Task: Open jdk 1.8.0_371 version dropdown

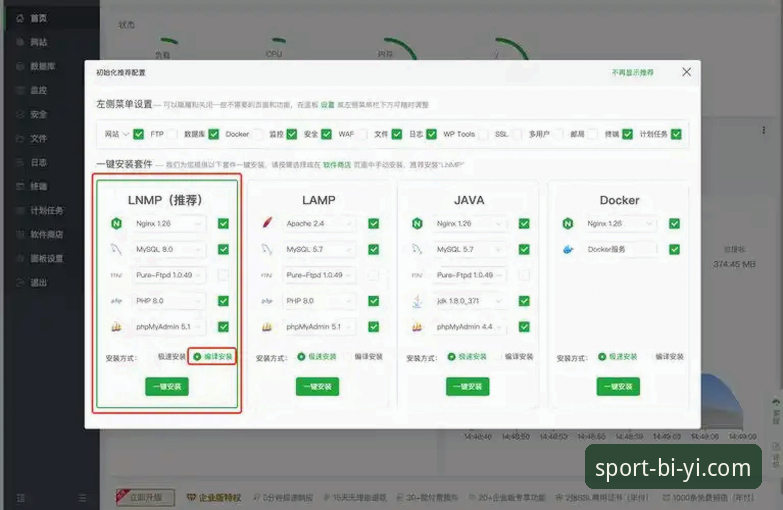Action: [x=469, y=301]
